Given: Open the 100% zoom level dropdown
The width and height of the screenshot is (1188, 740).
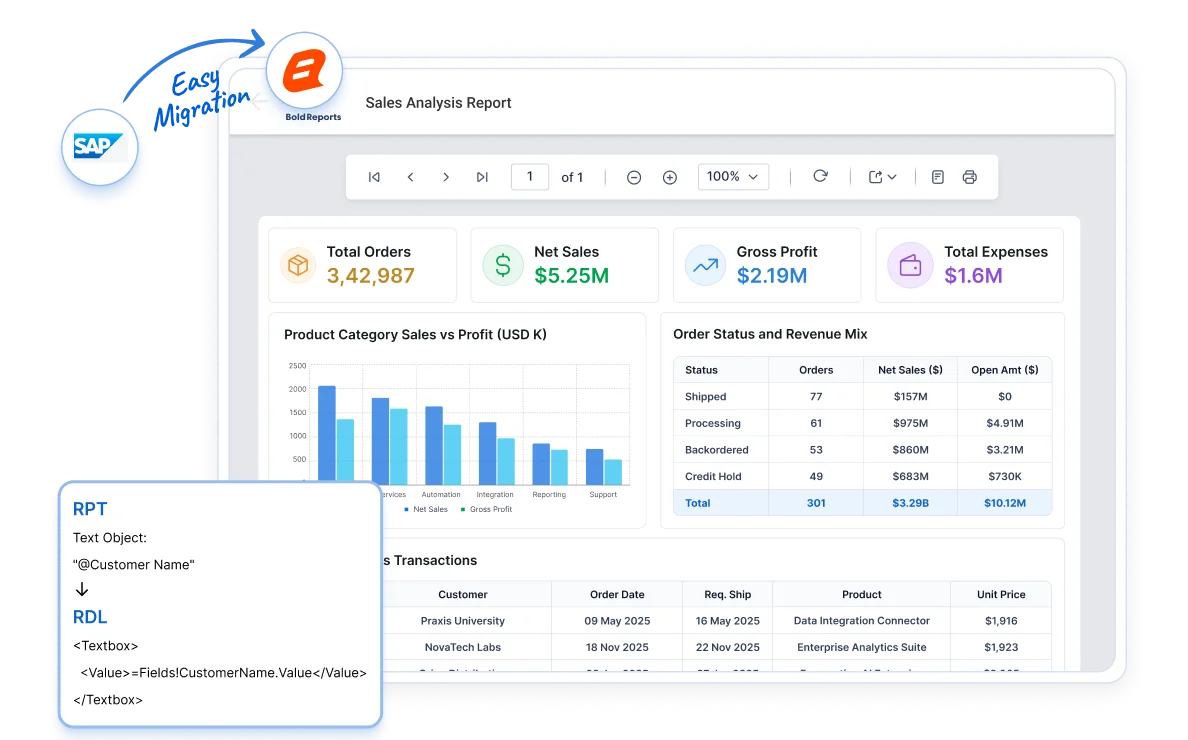Looking at the screenshot, I should tap(733, 176).
